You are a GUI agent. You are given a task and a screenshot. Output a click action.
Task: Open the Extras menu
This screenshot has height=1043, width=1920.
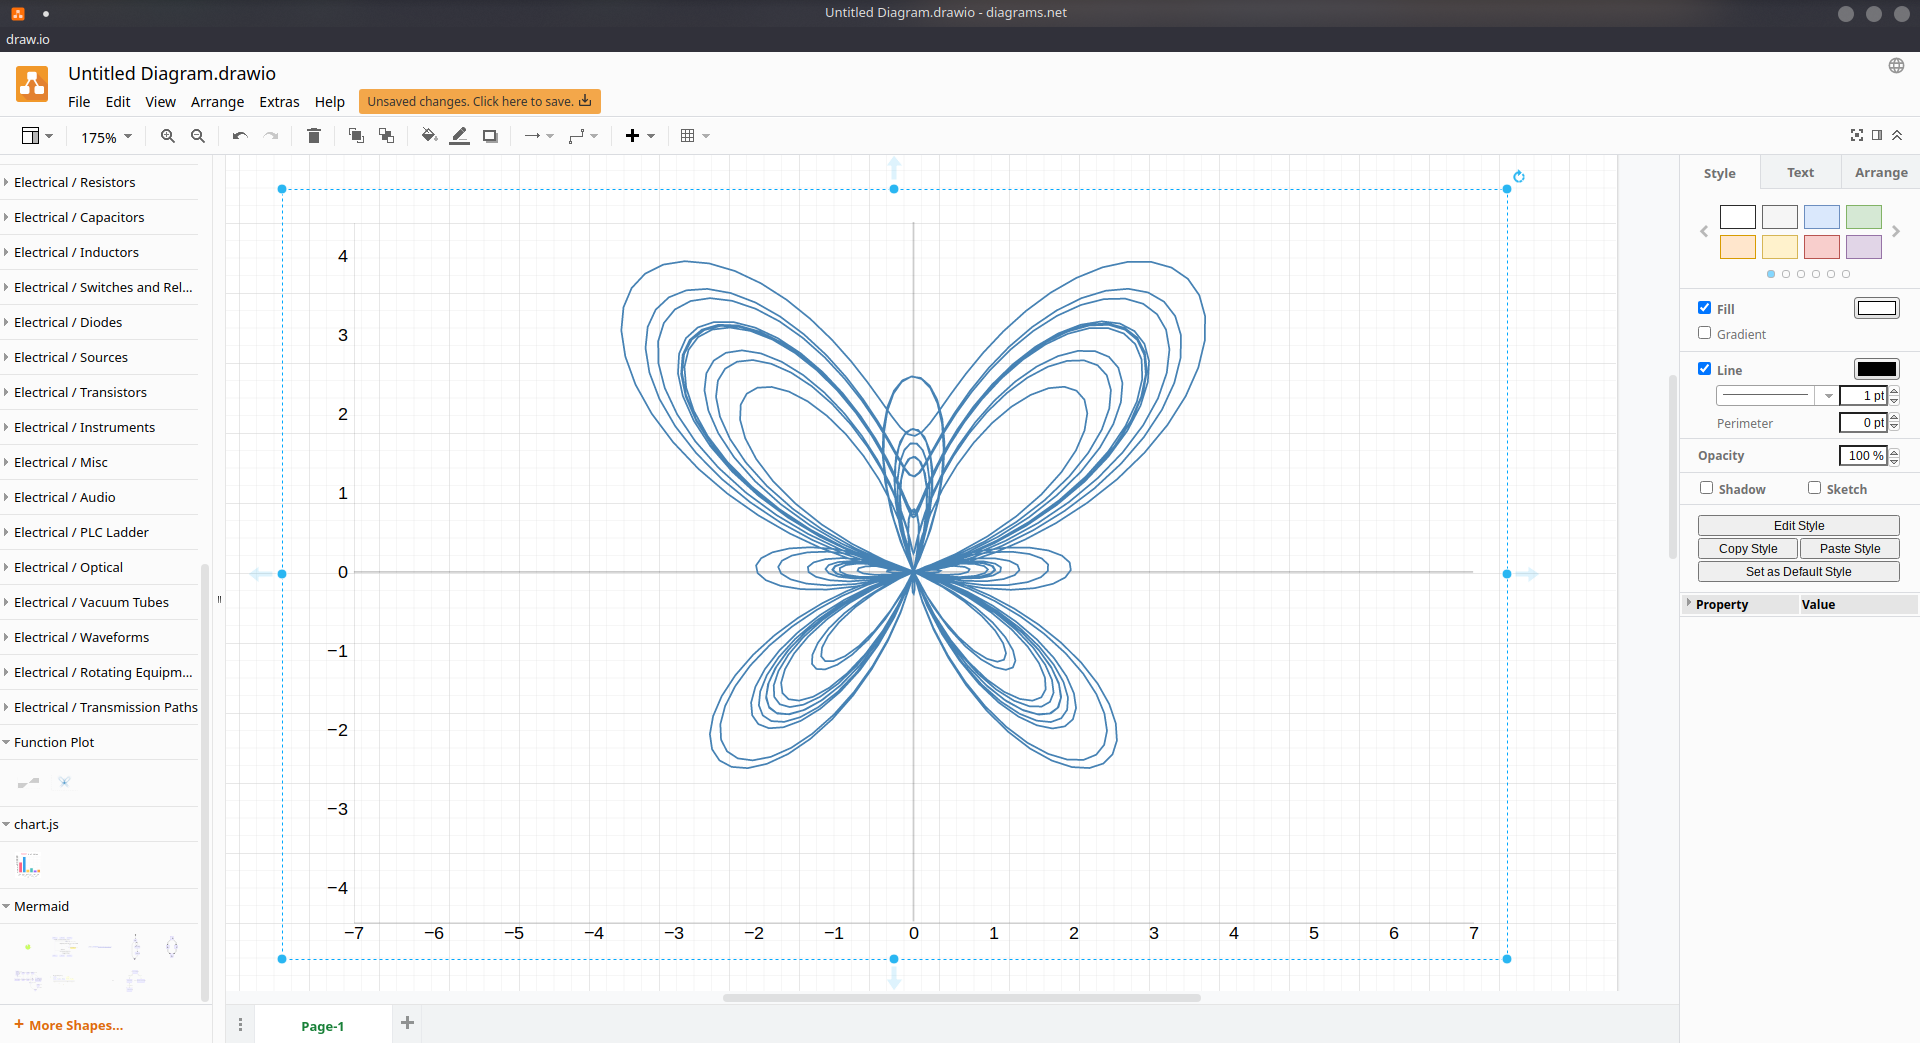[279, 102]
